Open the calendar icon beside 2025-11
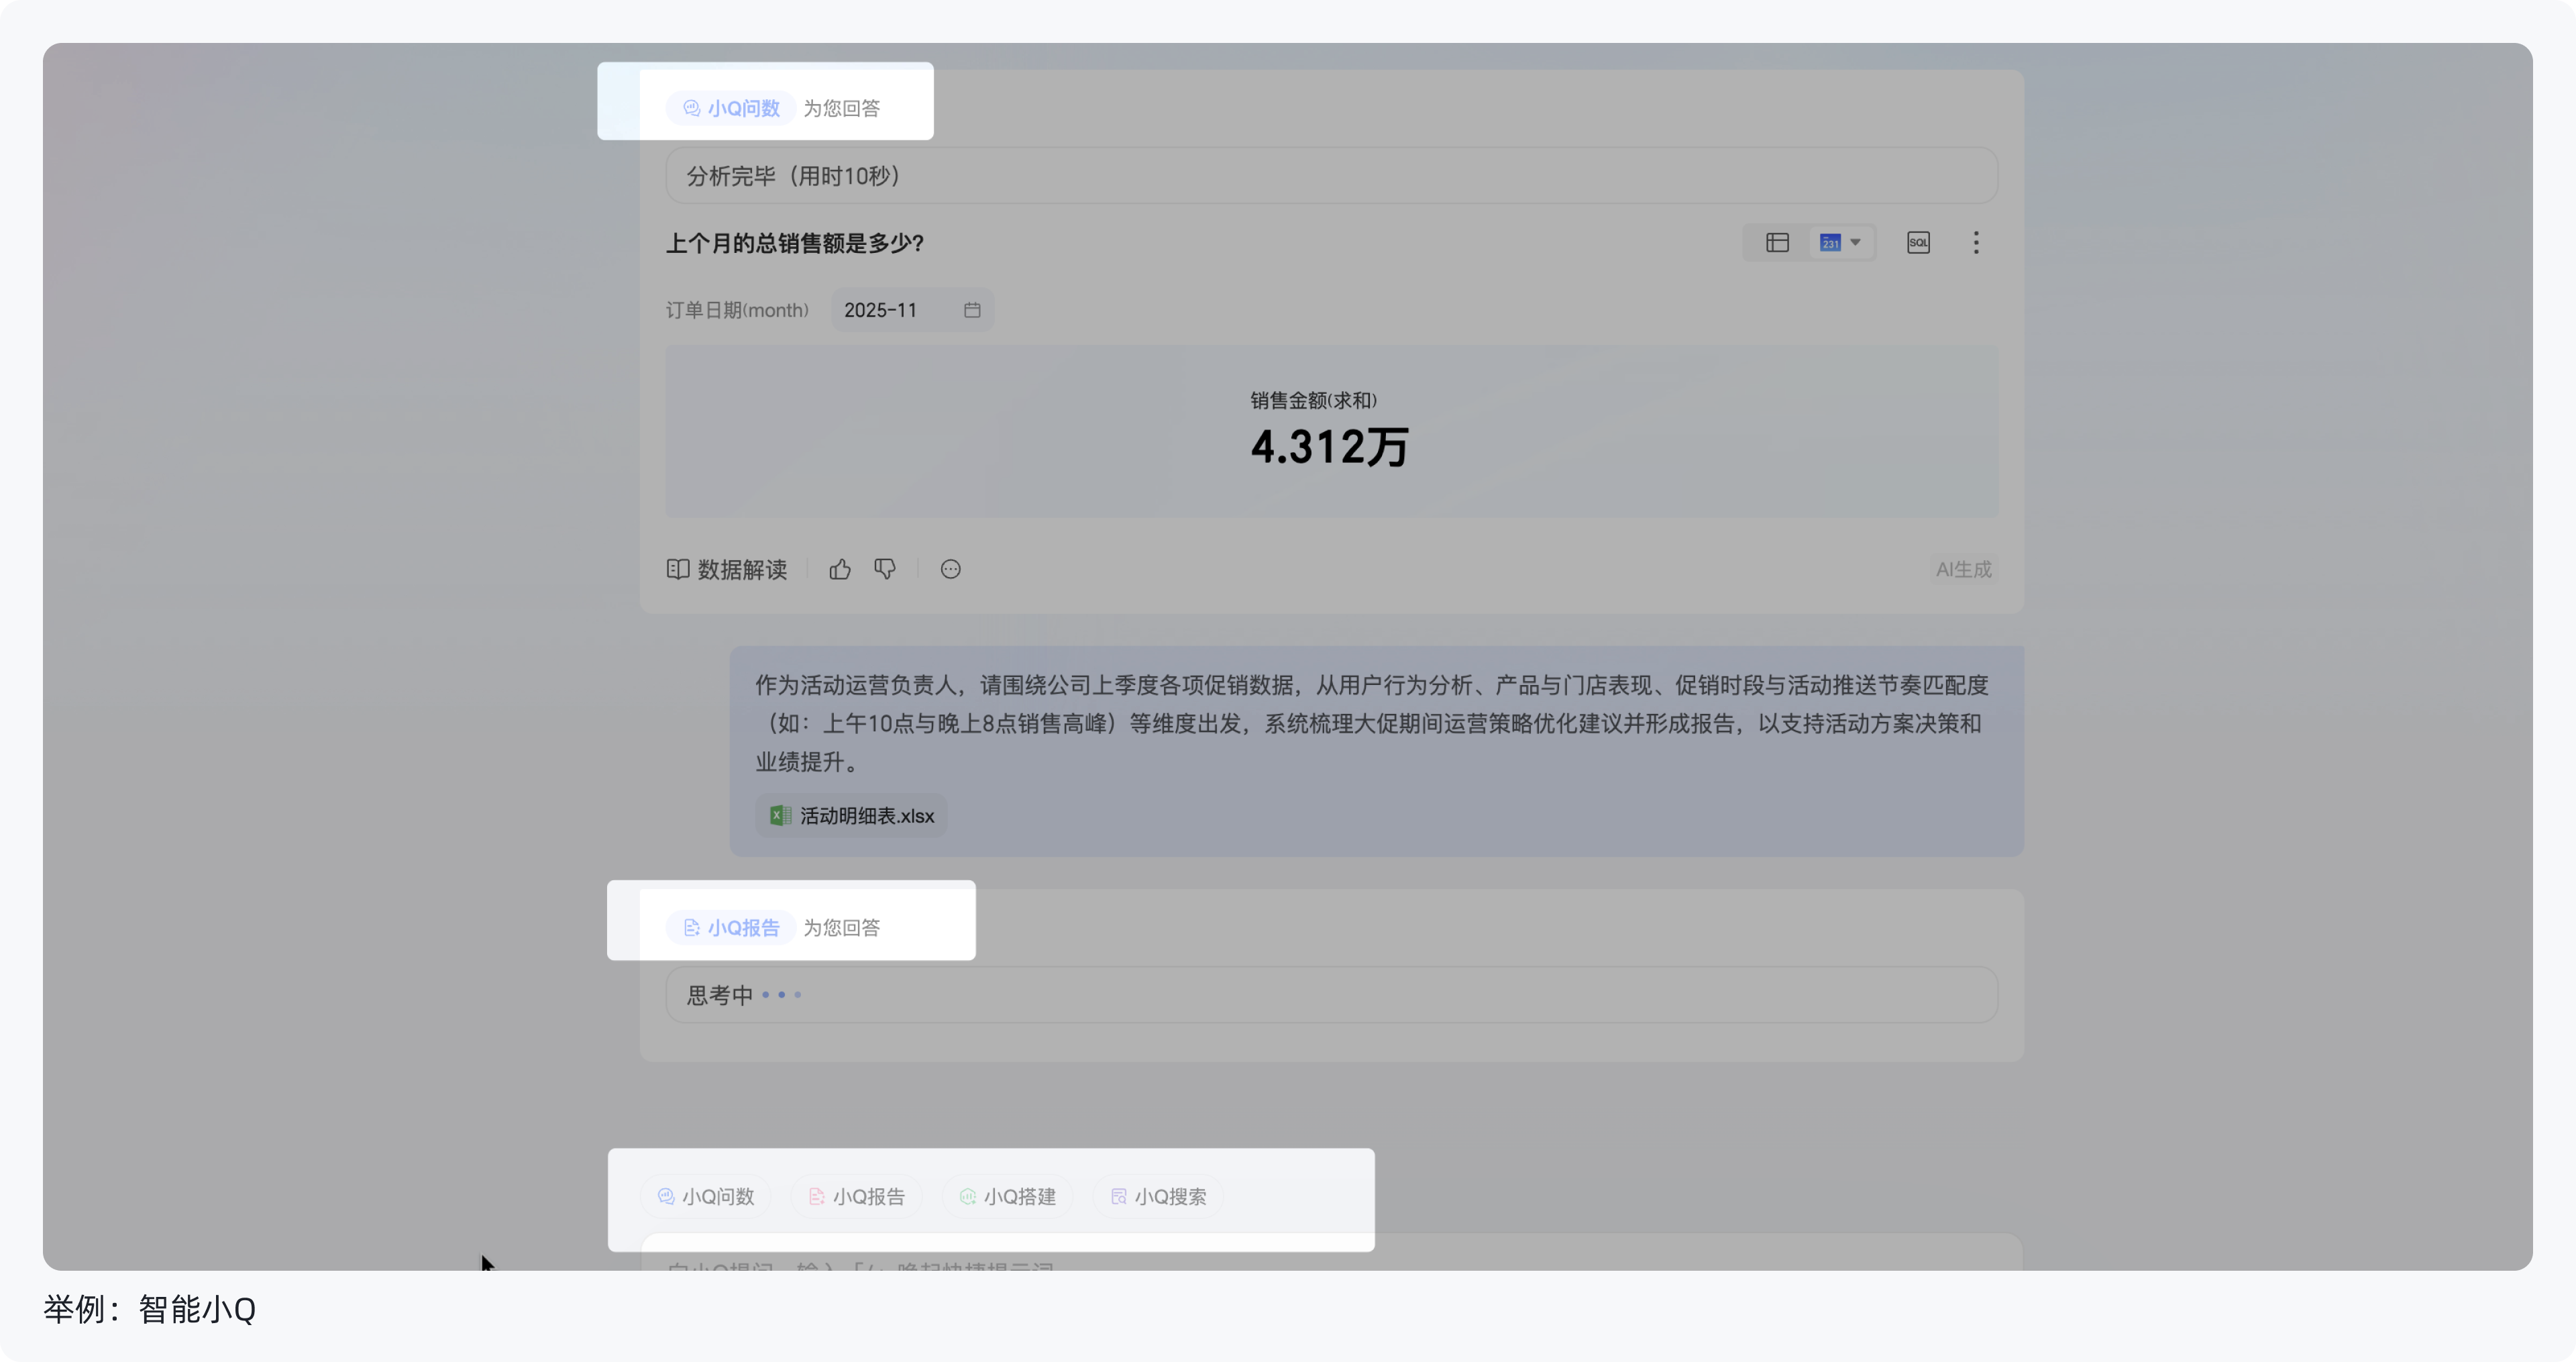Screen dimensions: 2576x1362 [x=971, y=309]
